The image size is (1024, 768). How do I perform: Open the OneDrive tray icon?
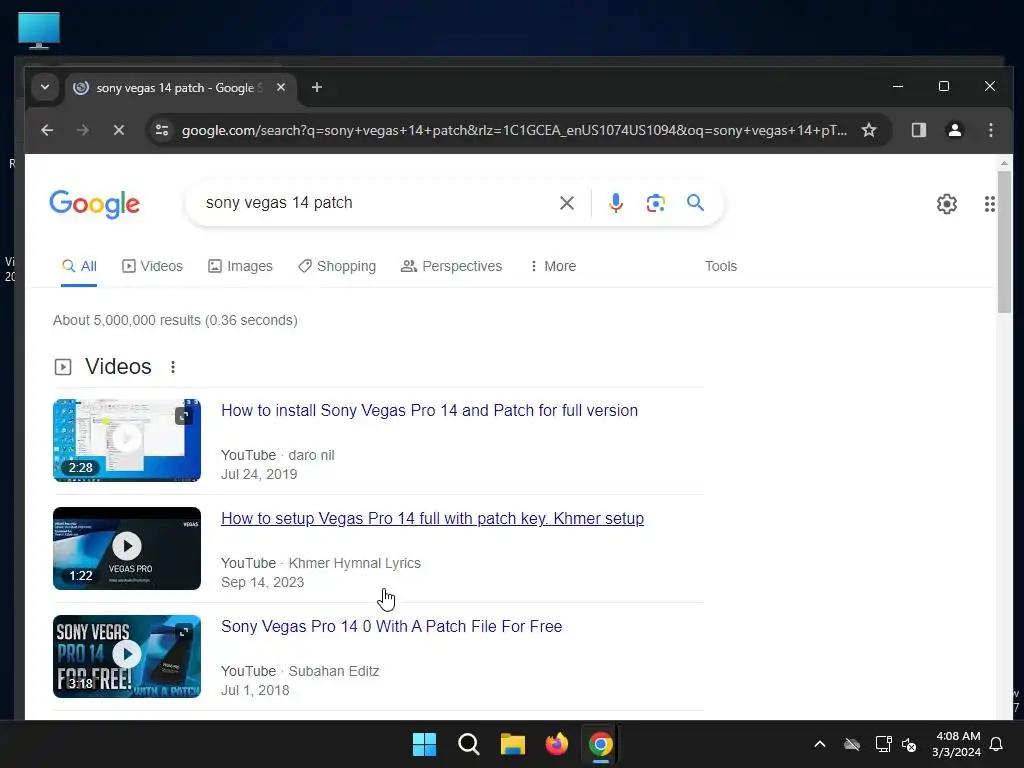tap(852, 744)
